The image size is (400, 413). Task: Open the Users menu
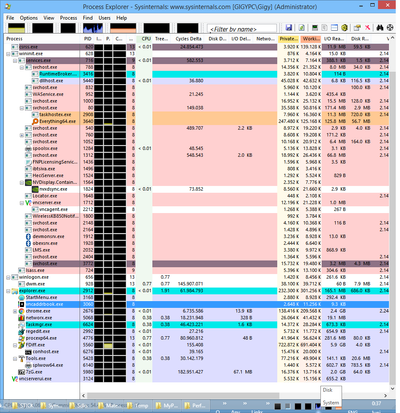tap(104, 18)
